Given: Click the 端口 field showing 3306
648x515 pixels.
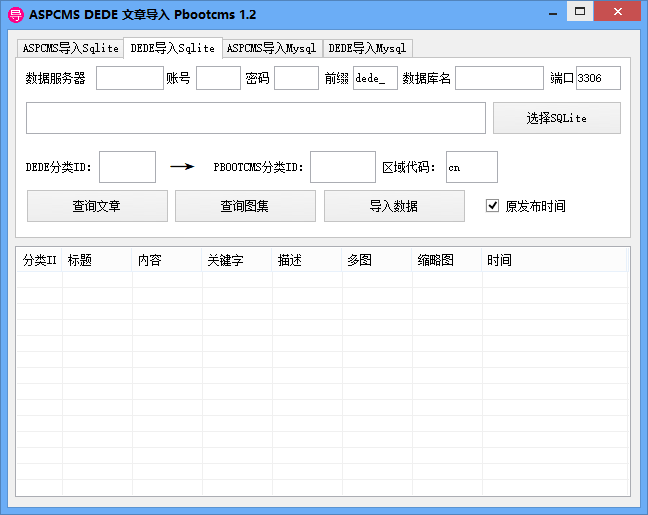Looking at the screenshot, I should click(598, 78).
